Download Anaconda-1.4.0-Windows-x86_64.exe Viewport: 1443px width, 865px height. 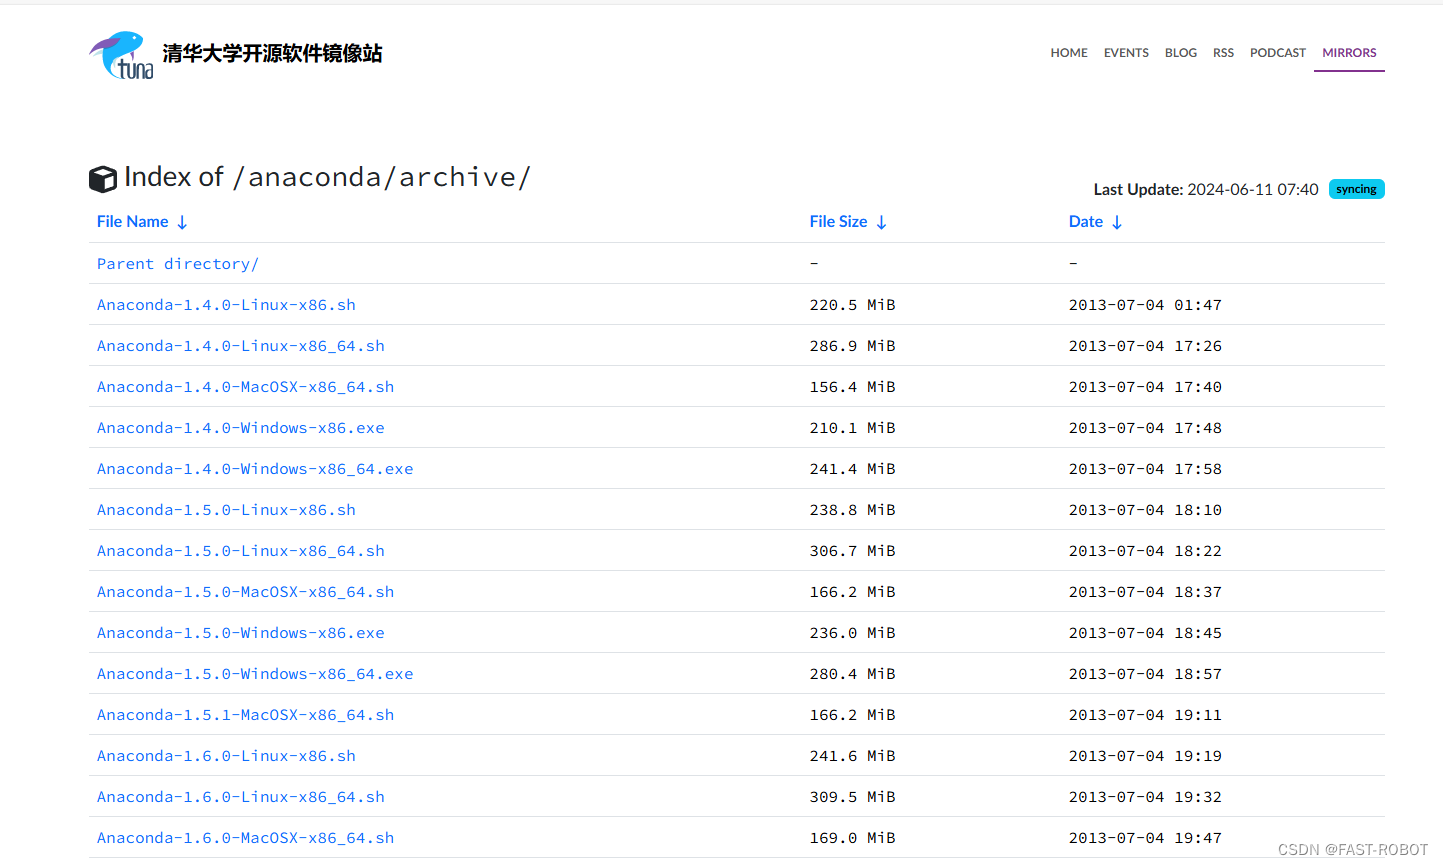[255, 469]
